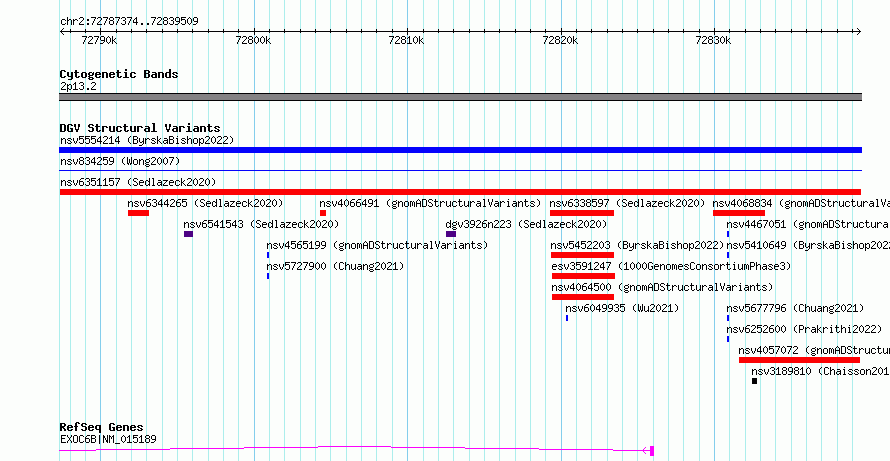This screenshot has width=890, height=461.
Task: Open variant label nsv5554214 (ByrskaBishop2022)
Action: pyautogui.click(x=147, y=140)
